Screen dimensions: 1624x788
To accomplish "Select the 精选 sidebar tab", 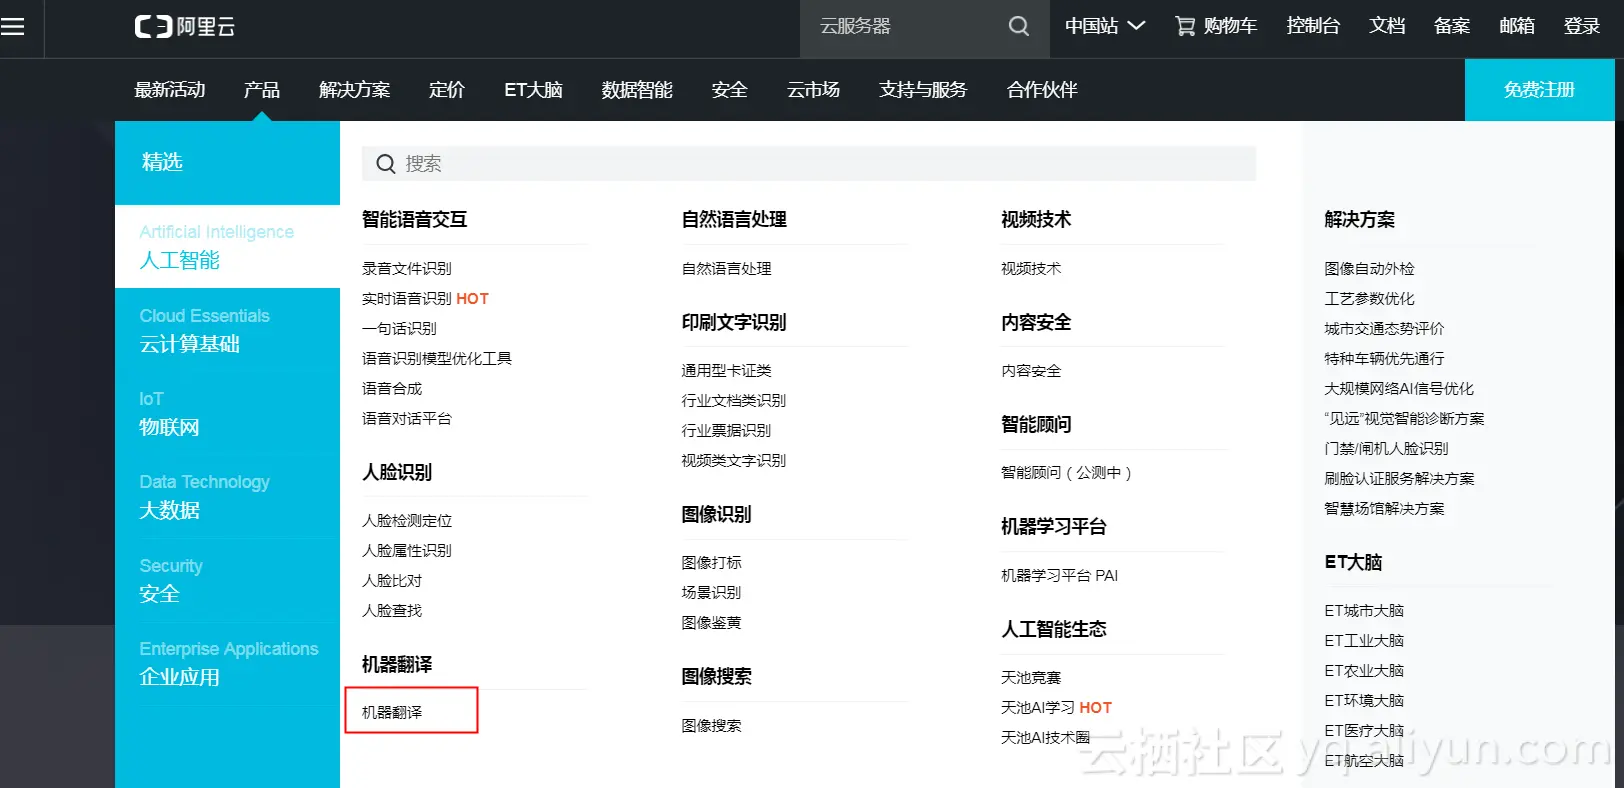I will coord(227,163).
